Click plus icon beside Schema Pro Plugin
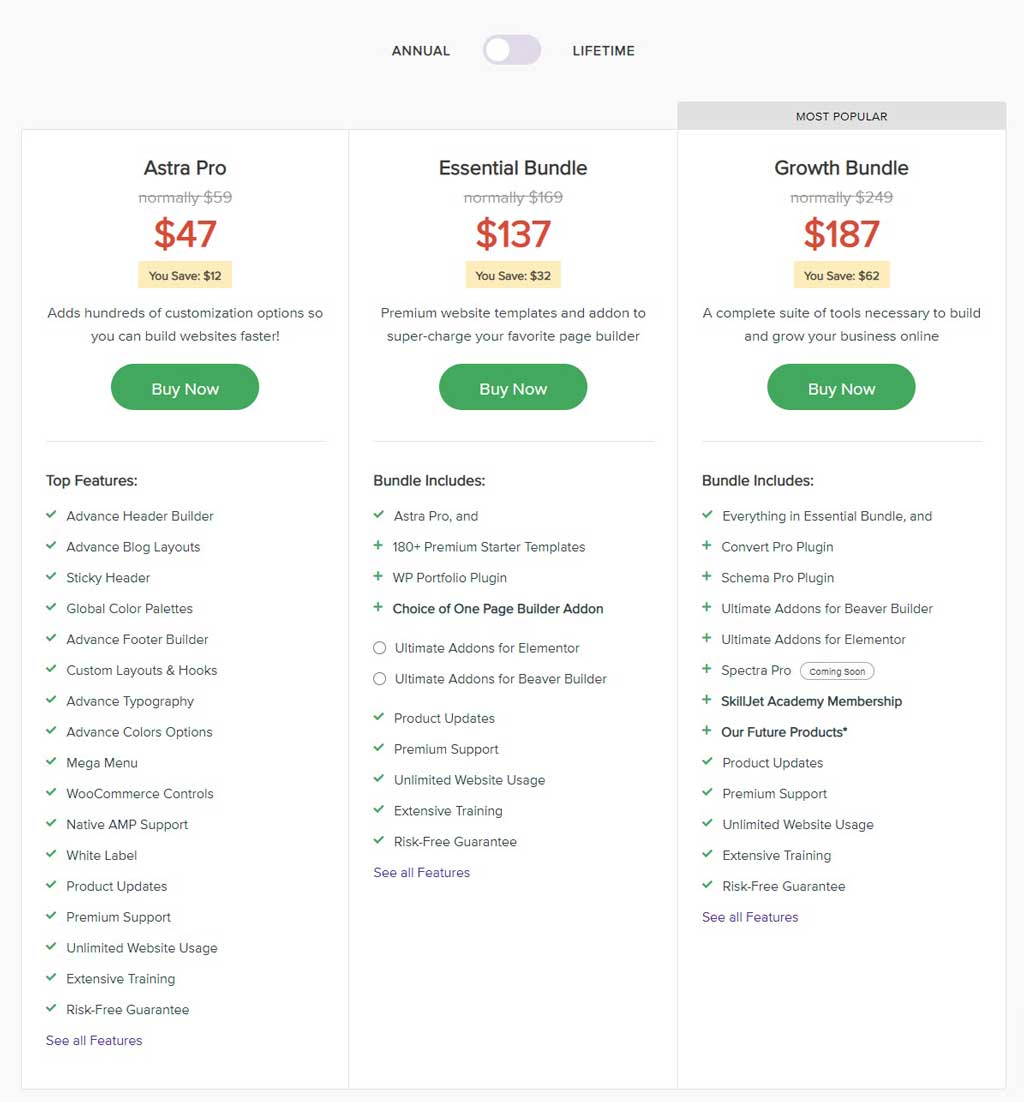Screen dimensions: 1024x1102 [x=706, y=576]
